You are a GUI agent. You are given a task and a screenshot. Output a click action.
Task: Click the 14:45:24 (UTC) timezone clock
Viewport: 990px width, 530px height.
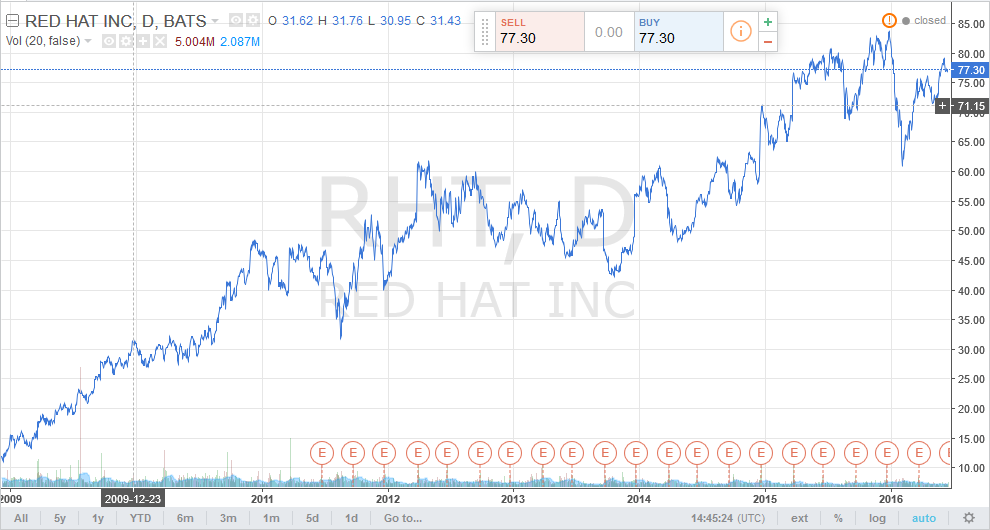[727, 518]
